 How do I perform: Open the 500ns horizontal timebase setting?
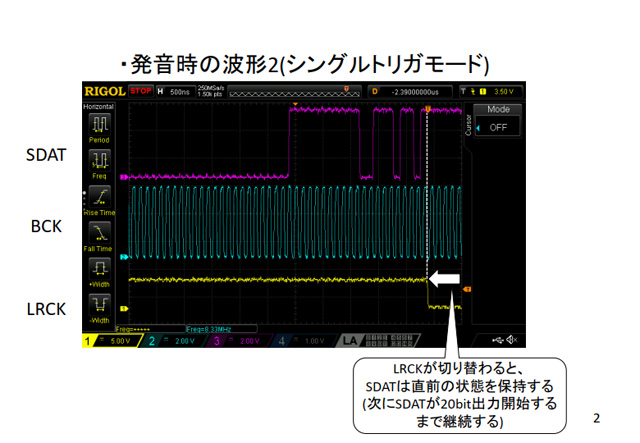coord(176,93)
